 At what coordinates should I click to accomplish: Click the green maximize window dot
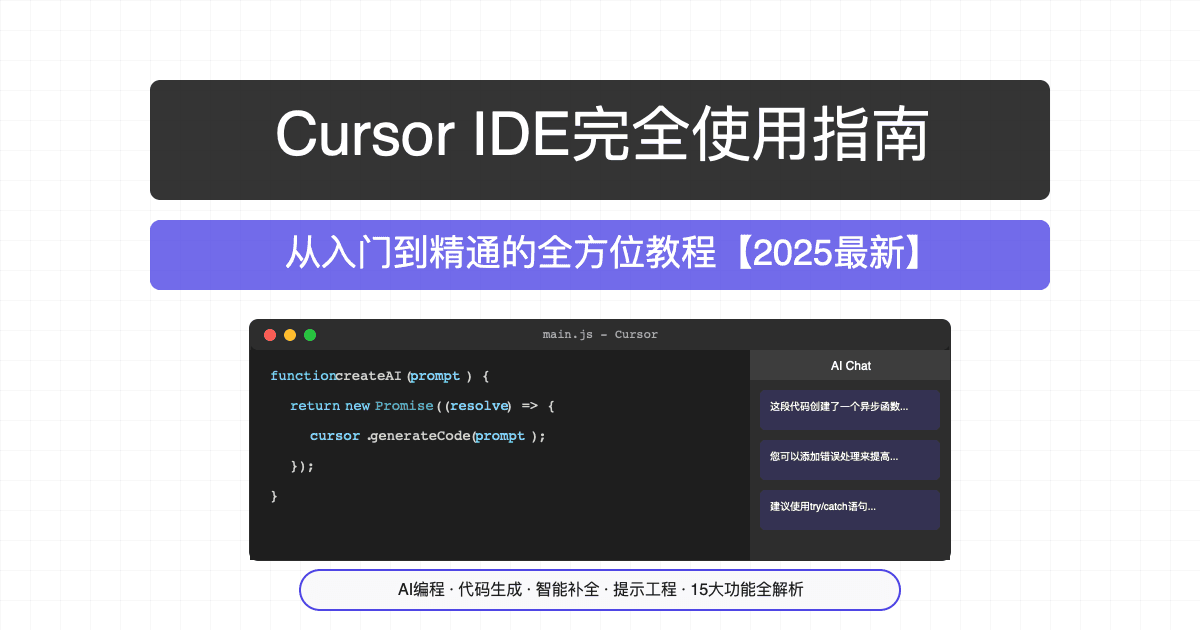click(310, 335)
